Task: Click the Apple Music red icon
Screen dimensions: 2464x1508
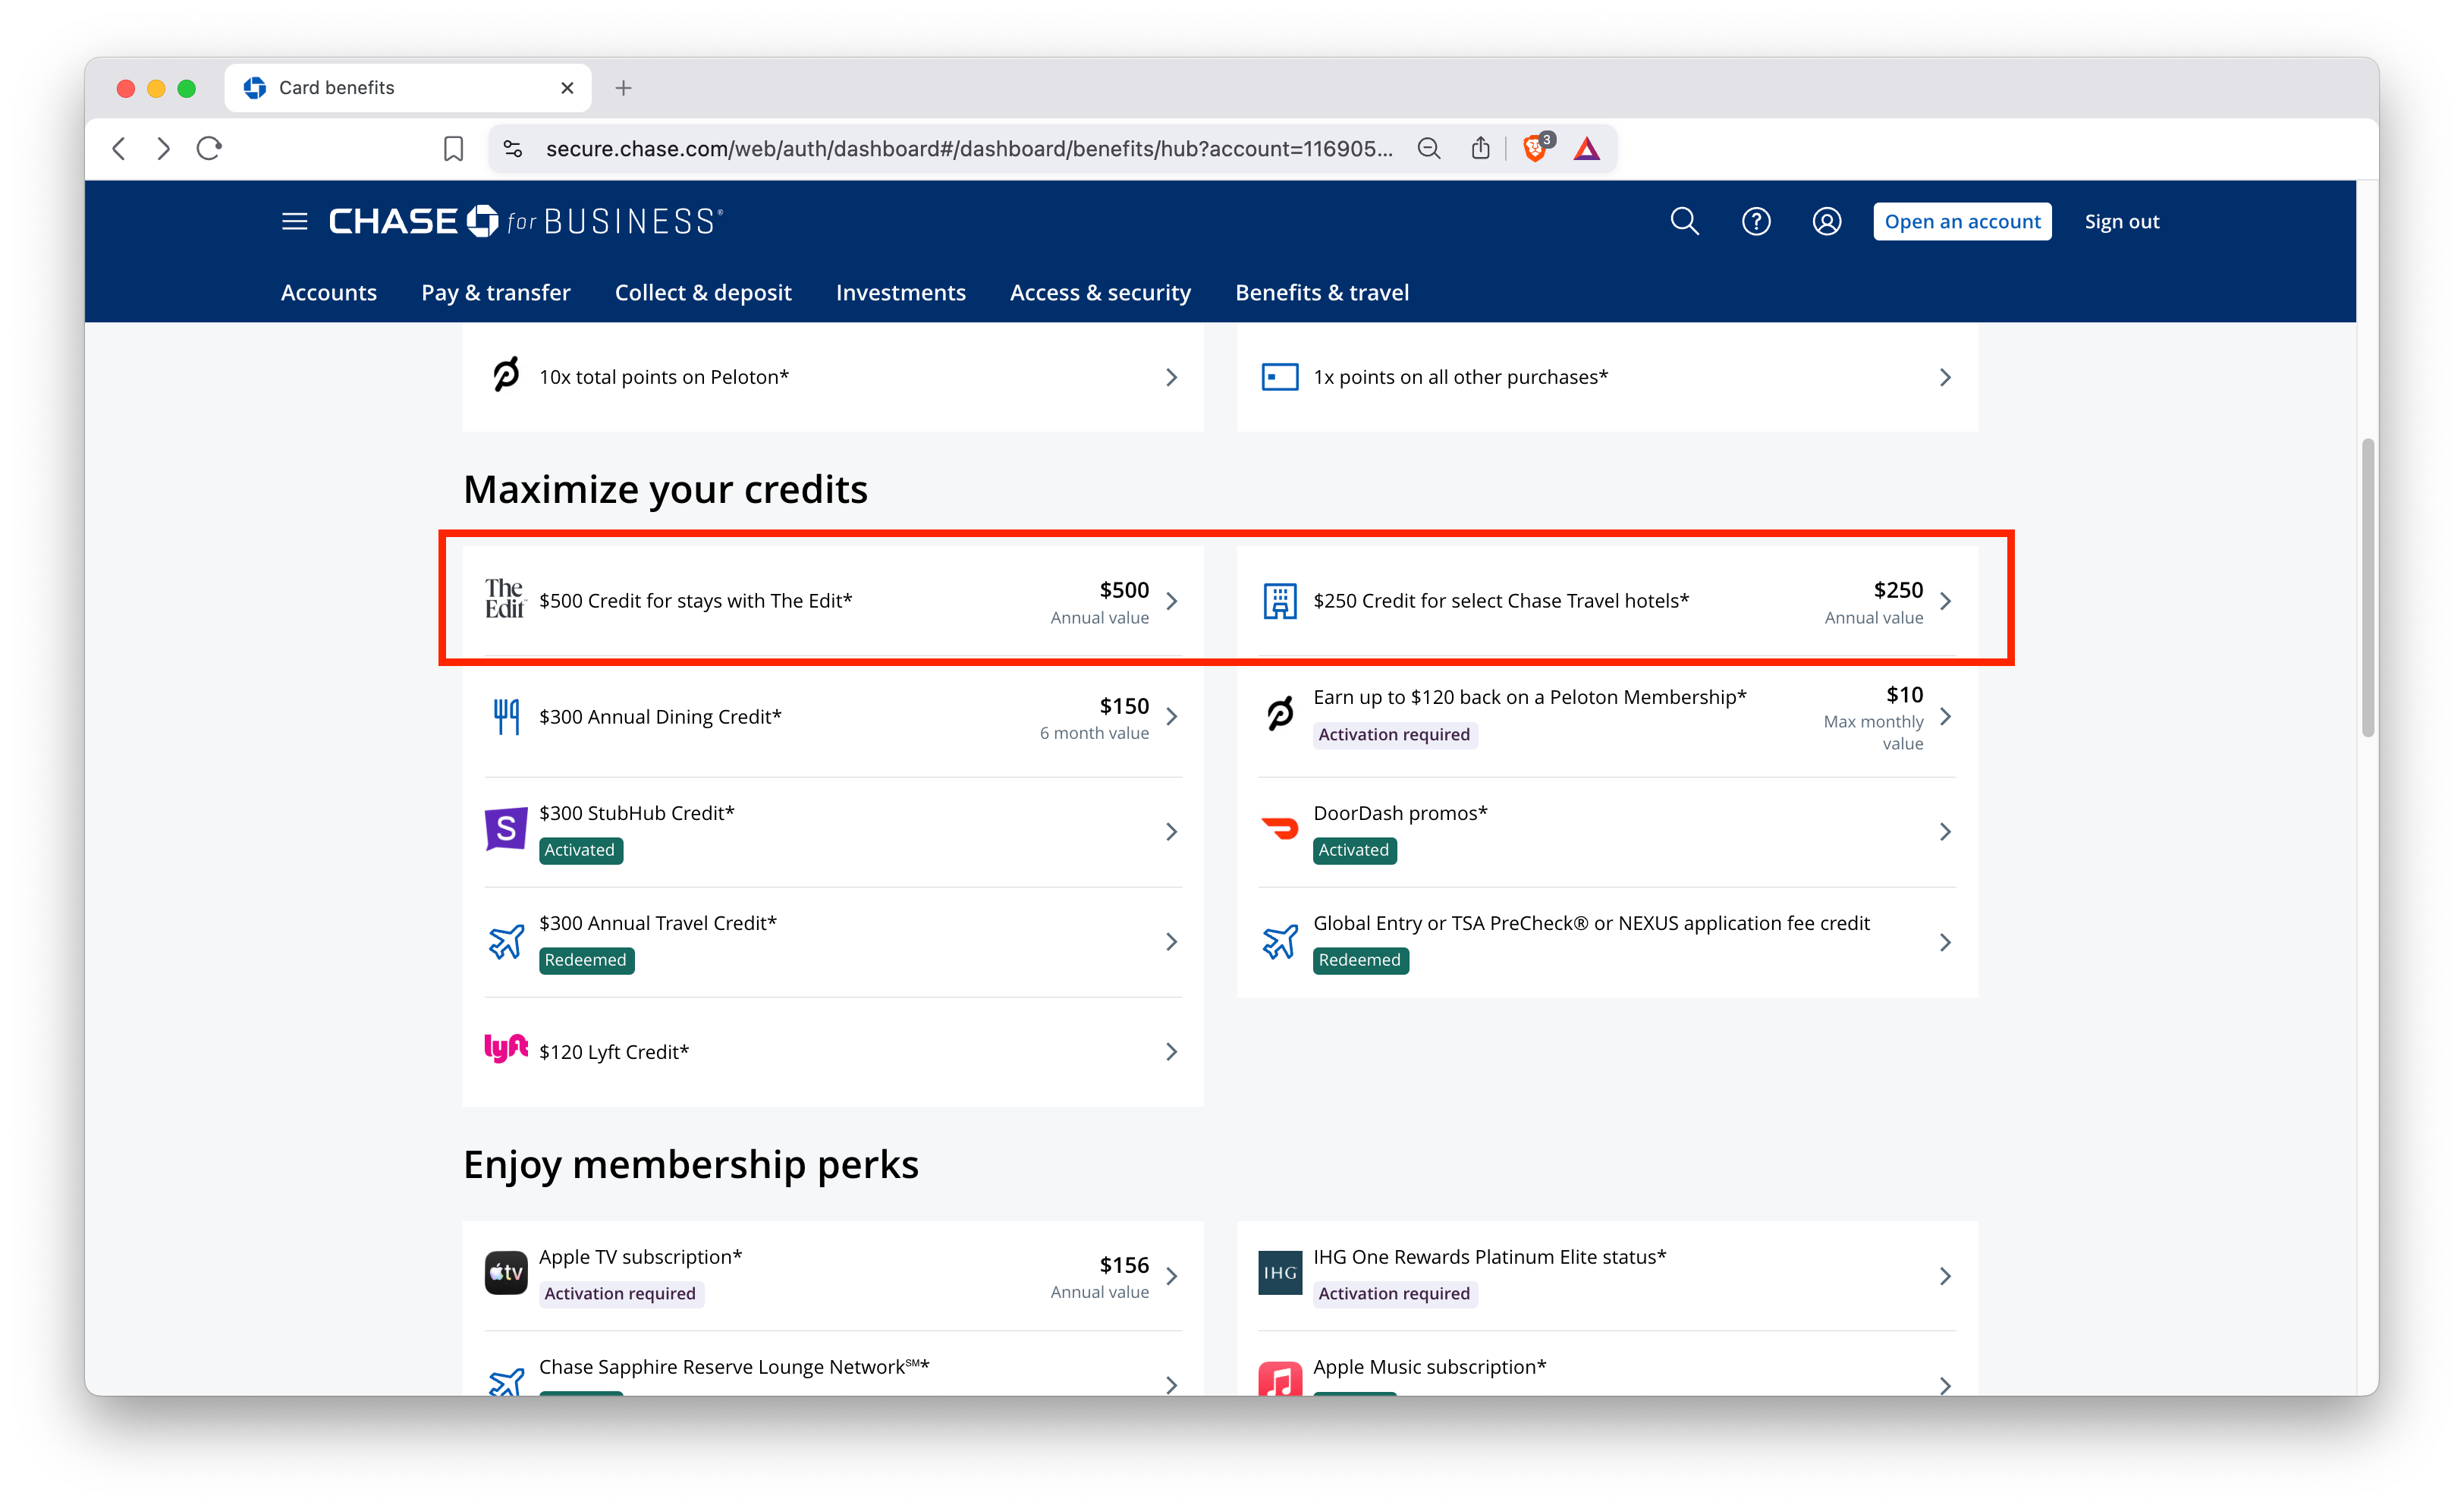Action: (1280, 1378)
